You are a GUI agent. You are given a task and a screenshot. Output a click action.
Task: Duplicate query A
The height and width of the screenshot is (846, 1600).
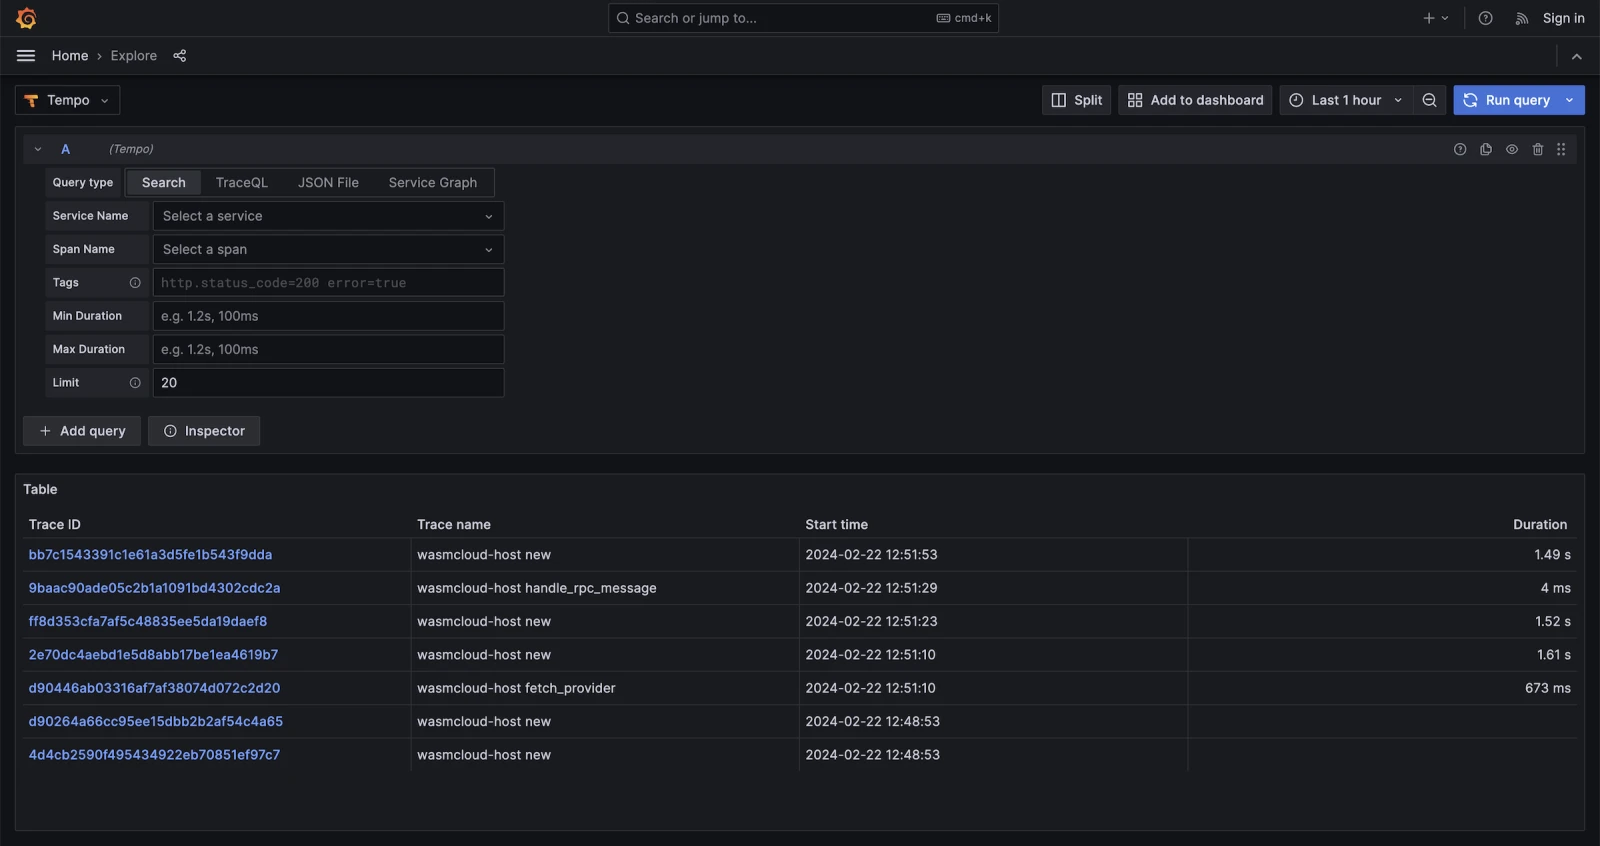coord(1486,149)
